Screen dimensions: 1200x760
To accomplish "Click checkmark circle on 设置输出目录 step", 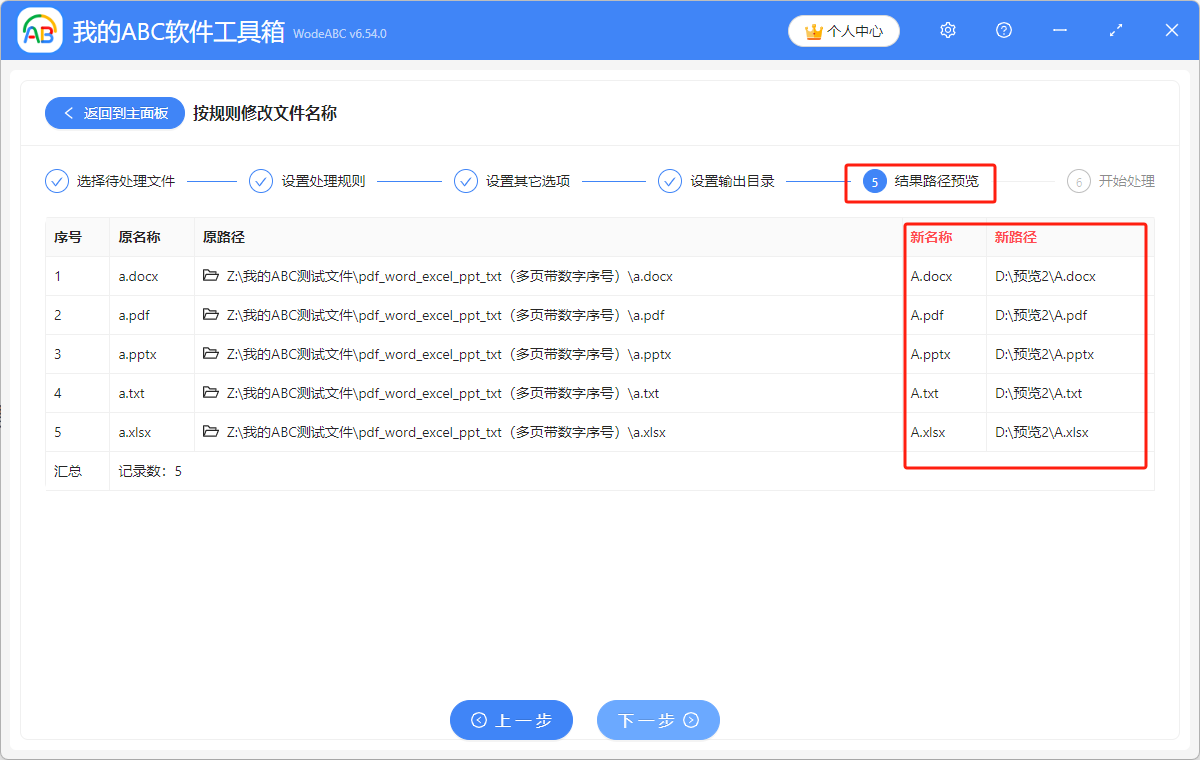I will point(669,181).
